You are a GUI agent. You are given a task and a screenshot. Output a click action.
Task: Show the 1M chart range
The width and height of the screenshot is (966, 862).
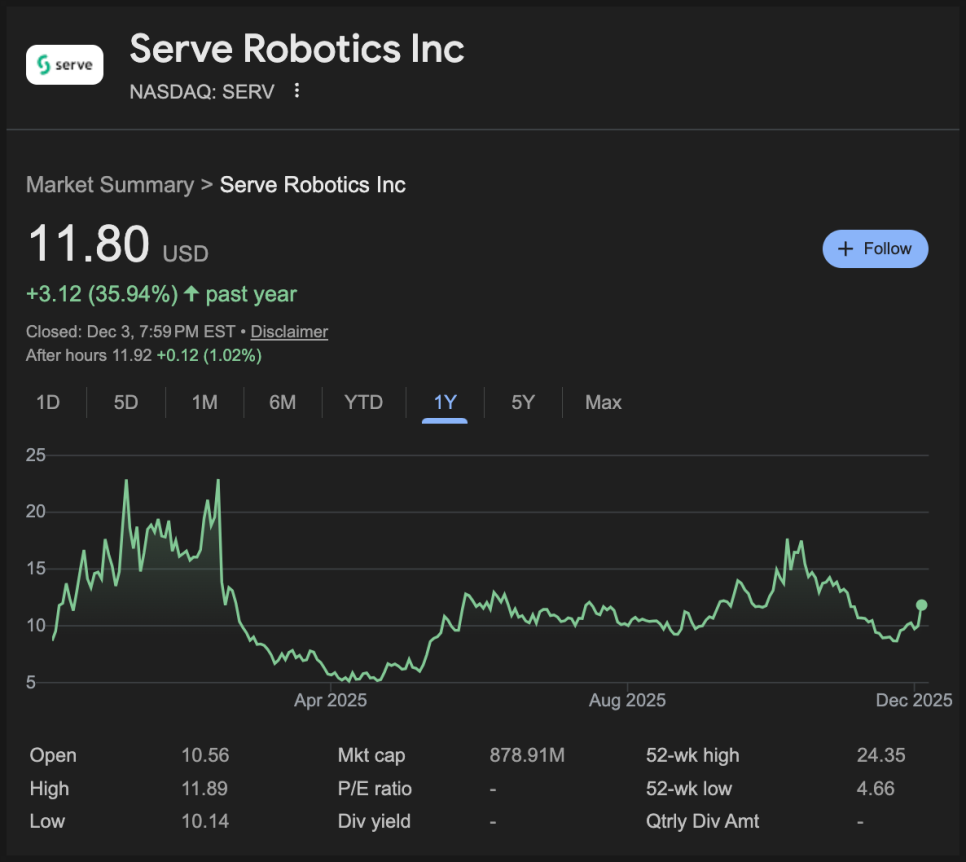coord(205,402)
